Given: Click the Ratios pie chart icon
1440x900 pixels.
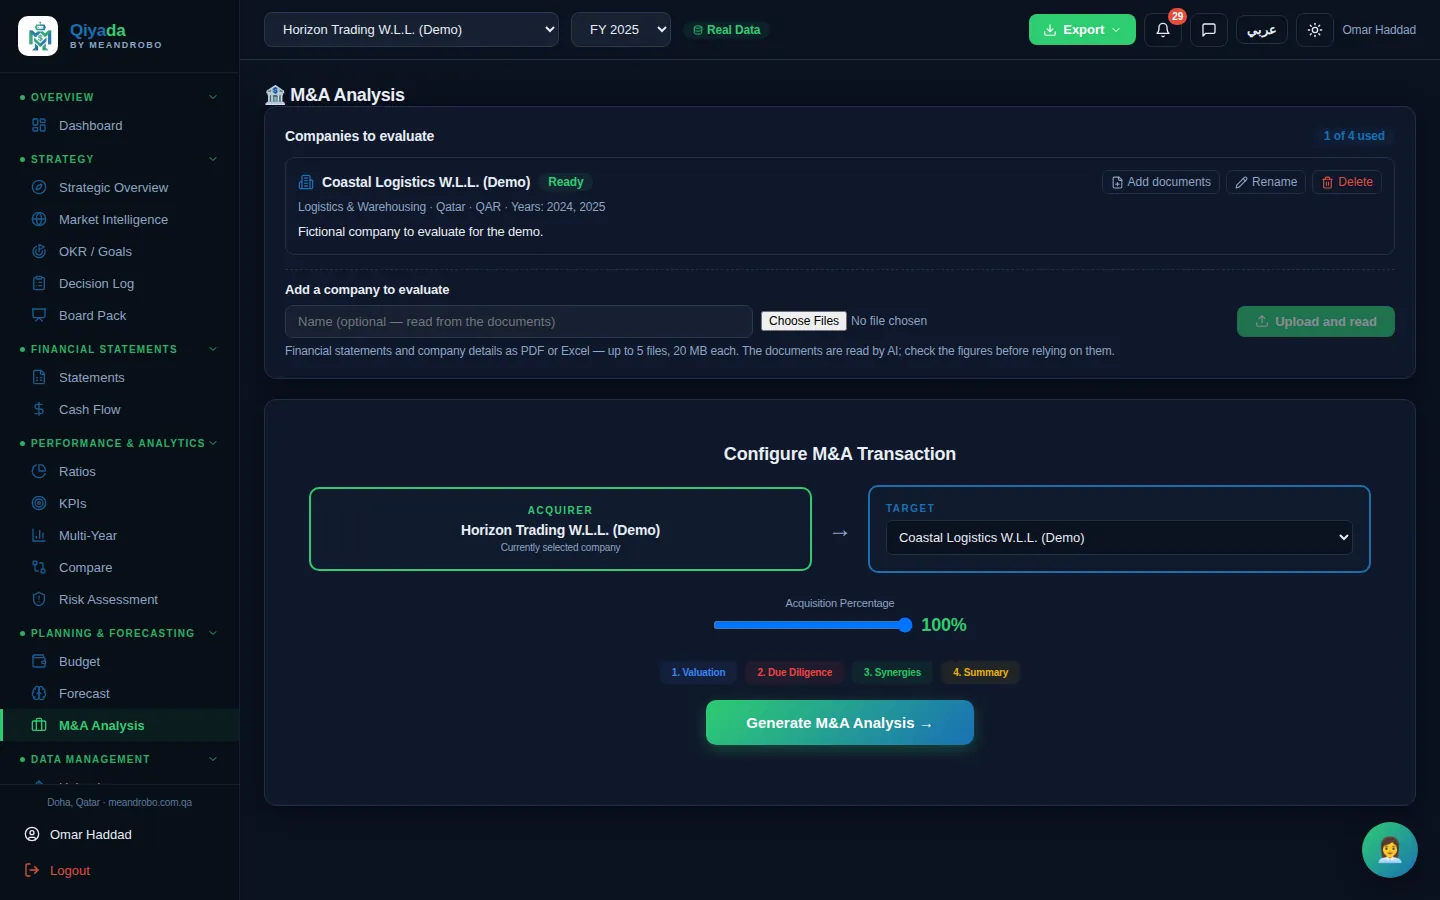Looking at the screenshot, I should point(39,471).
